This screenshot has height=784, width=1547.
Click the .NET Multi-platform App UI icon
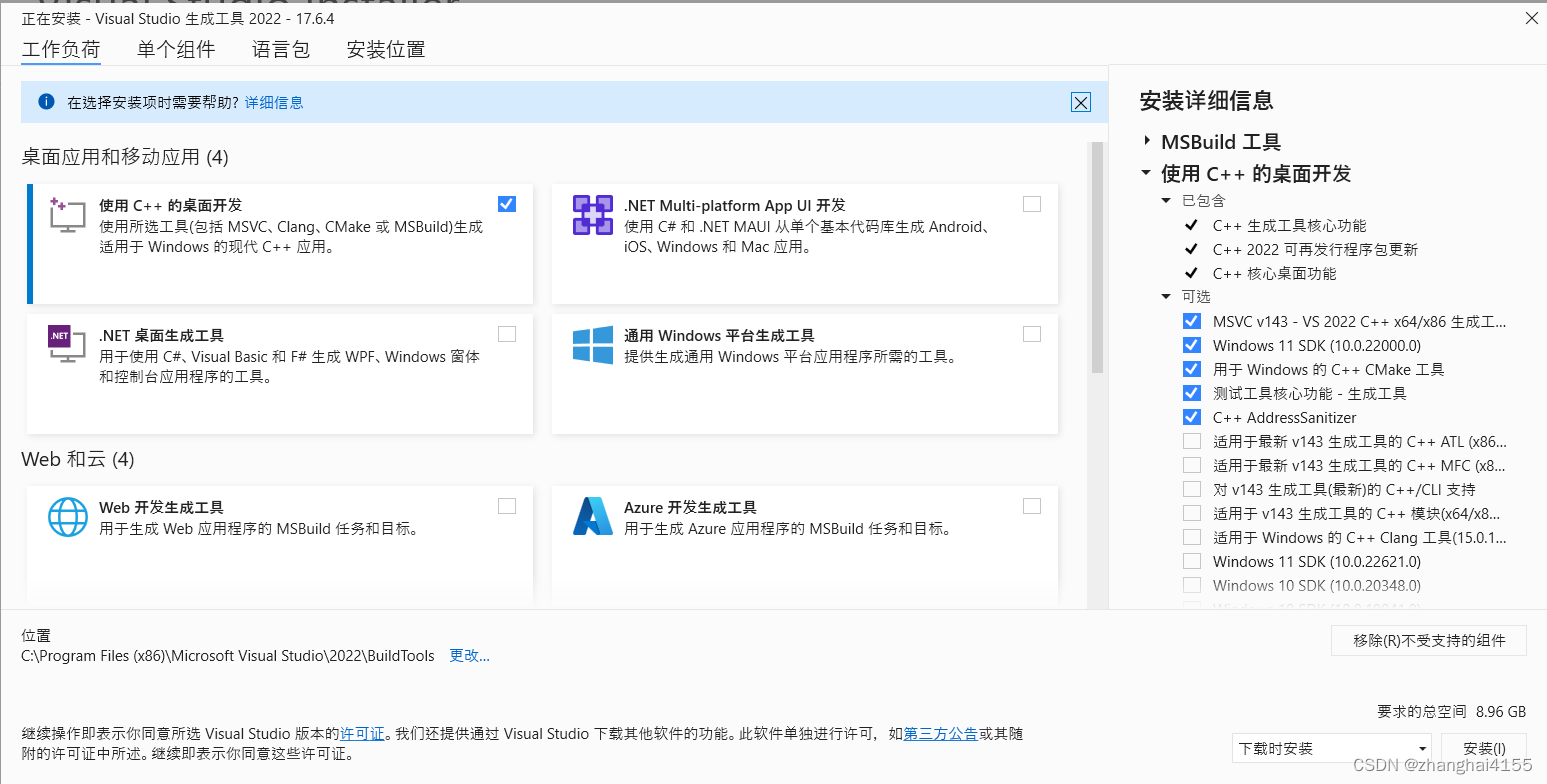(593, 215)
